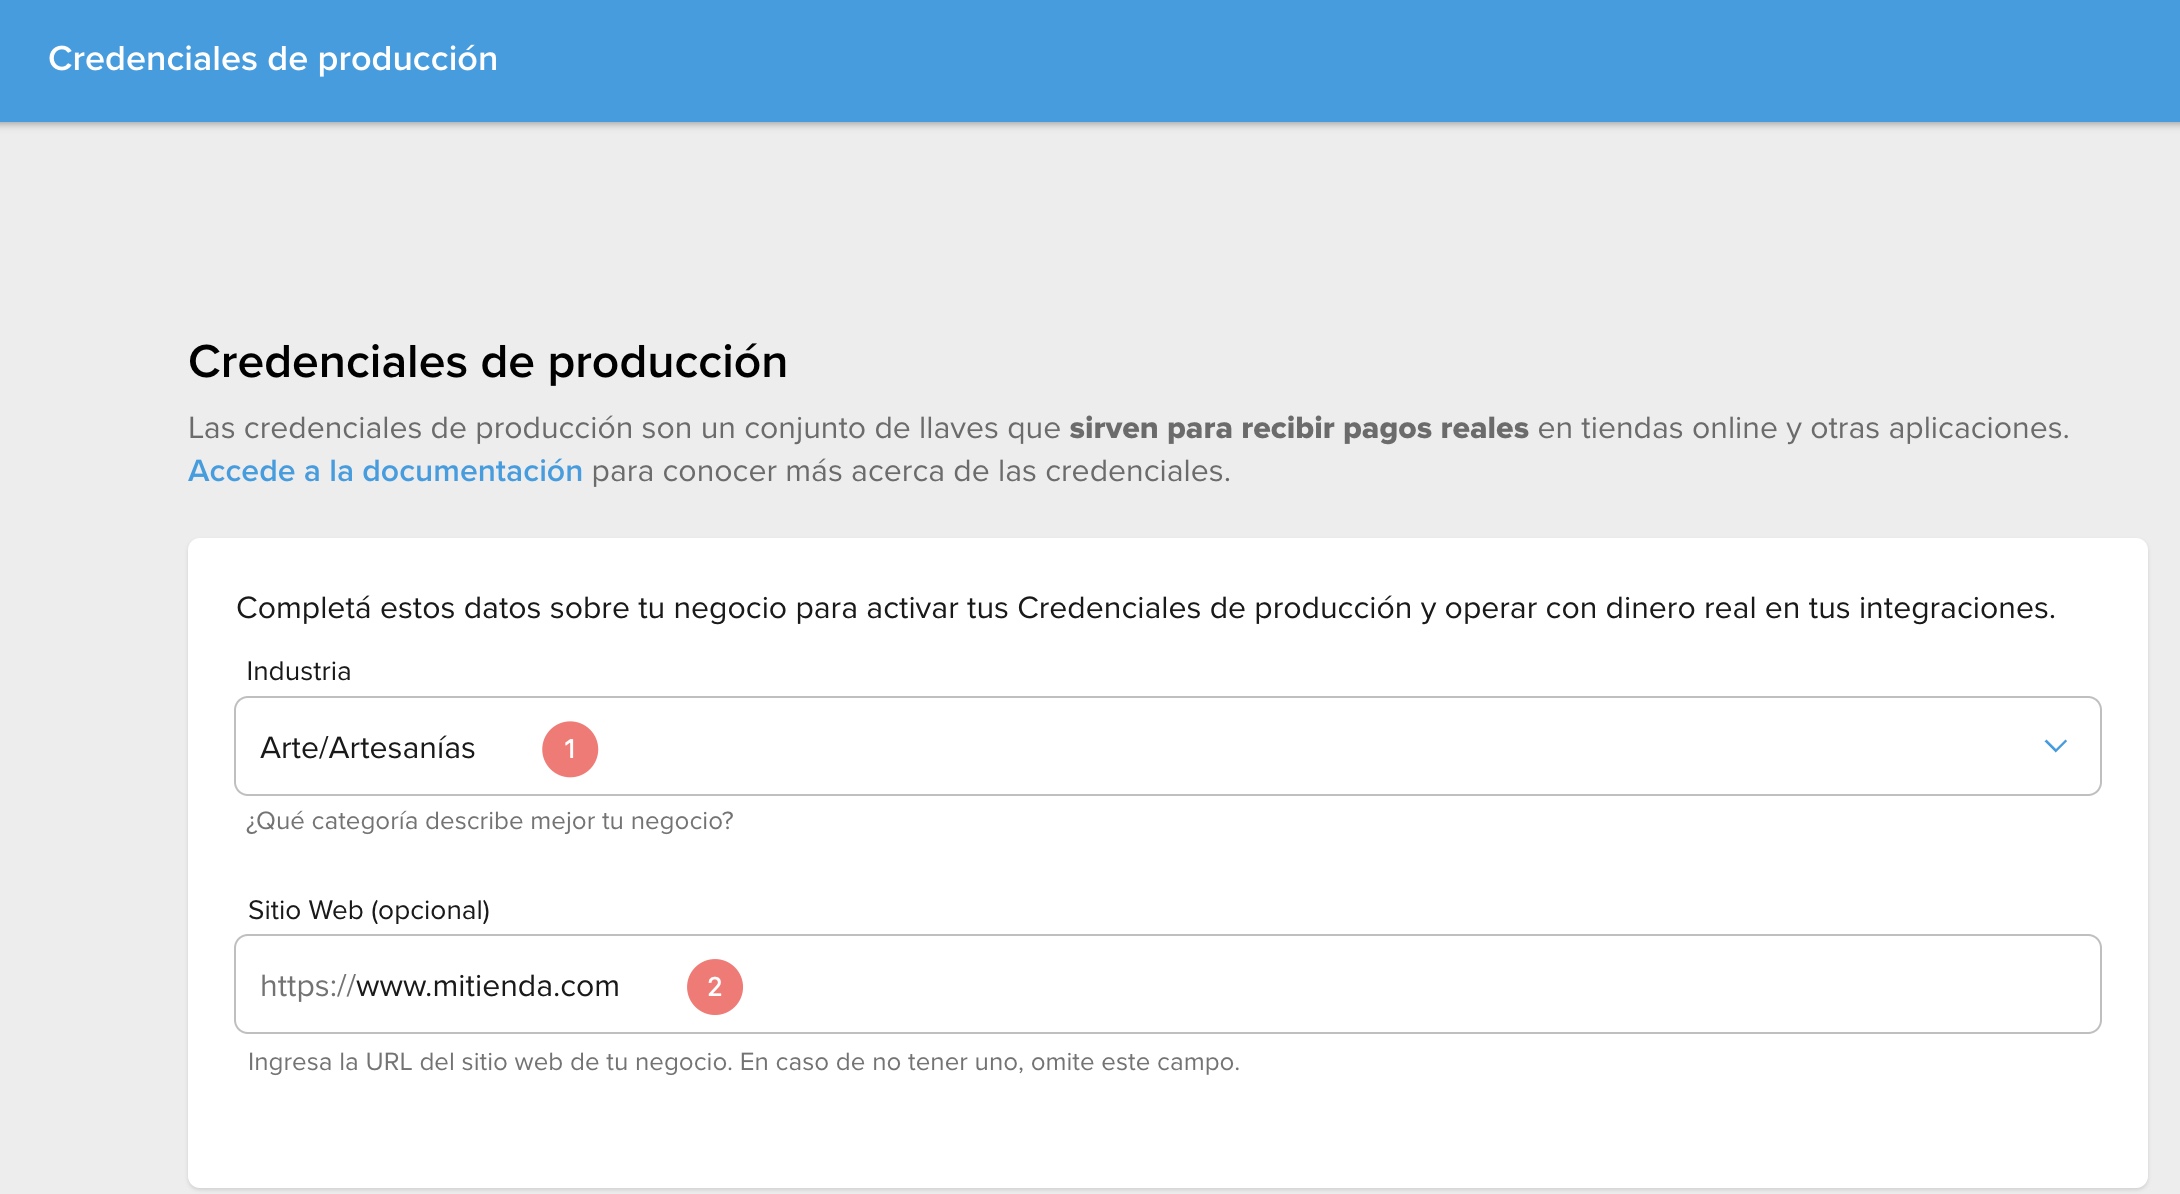Click the 'www.mitienda.com' text in website field
This screenshot has height=1194, width=2180.
[488, 986]
